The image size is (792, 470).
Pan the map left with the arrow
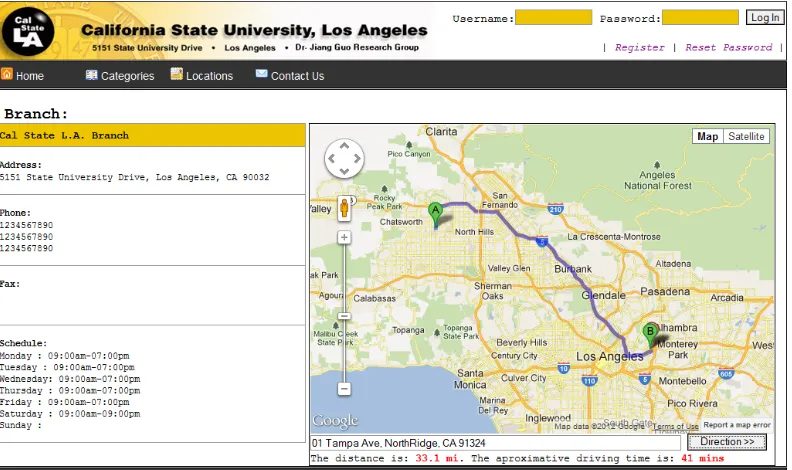[332, 159]
